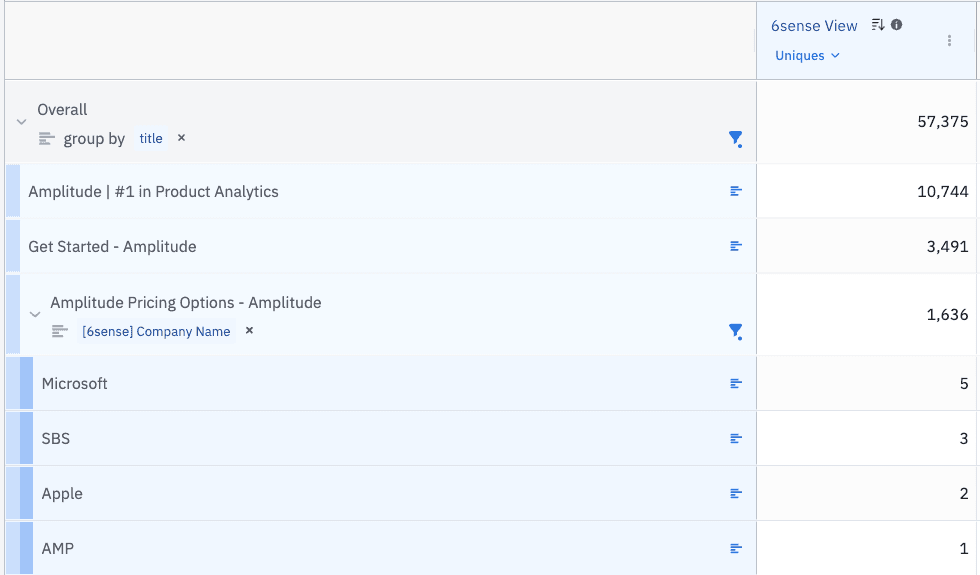Click the filter icon in Overall row

(736, 139)
